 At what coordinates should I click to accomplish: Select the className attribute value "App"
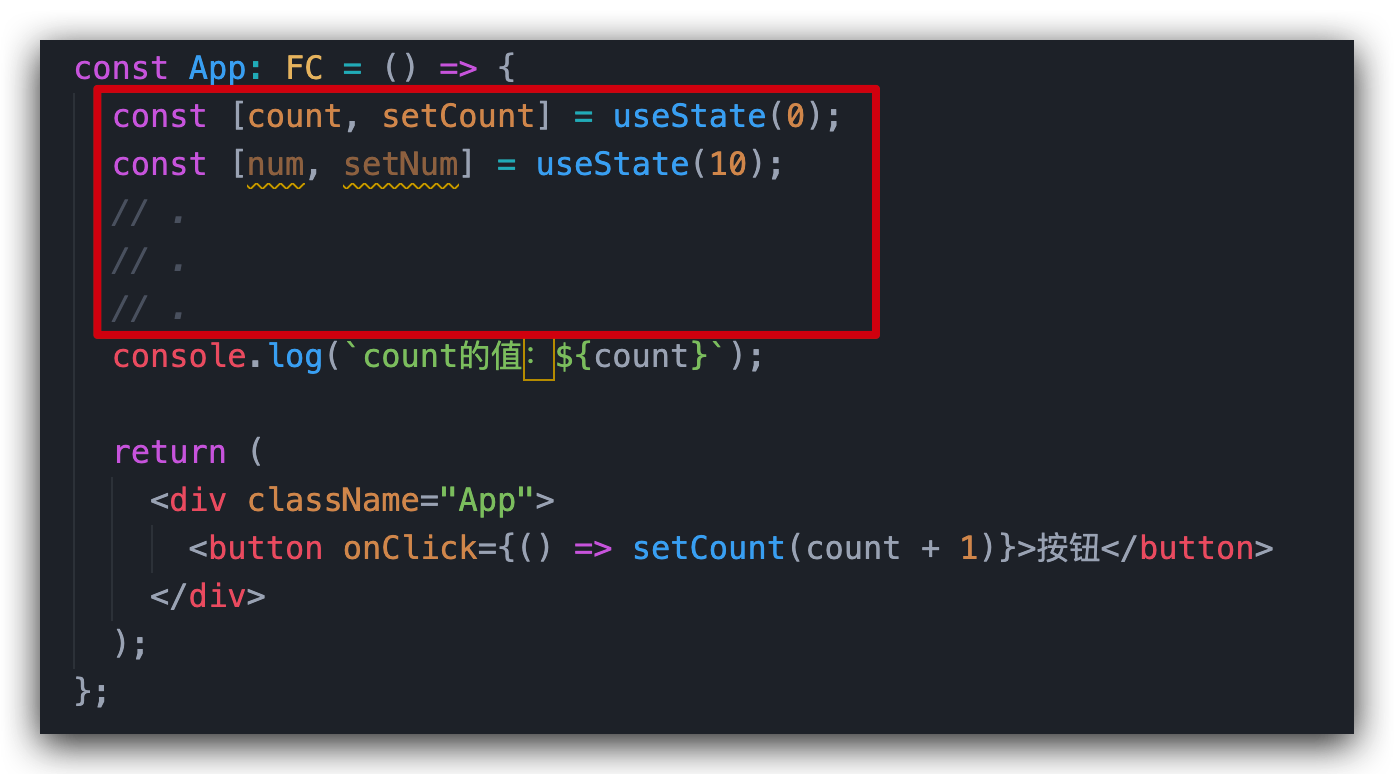click(x=487, y=499)
